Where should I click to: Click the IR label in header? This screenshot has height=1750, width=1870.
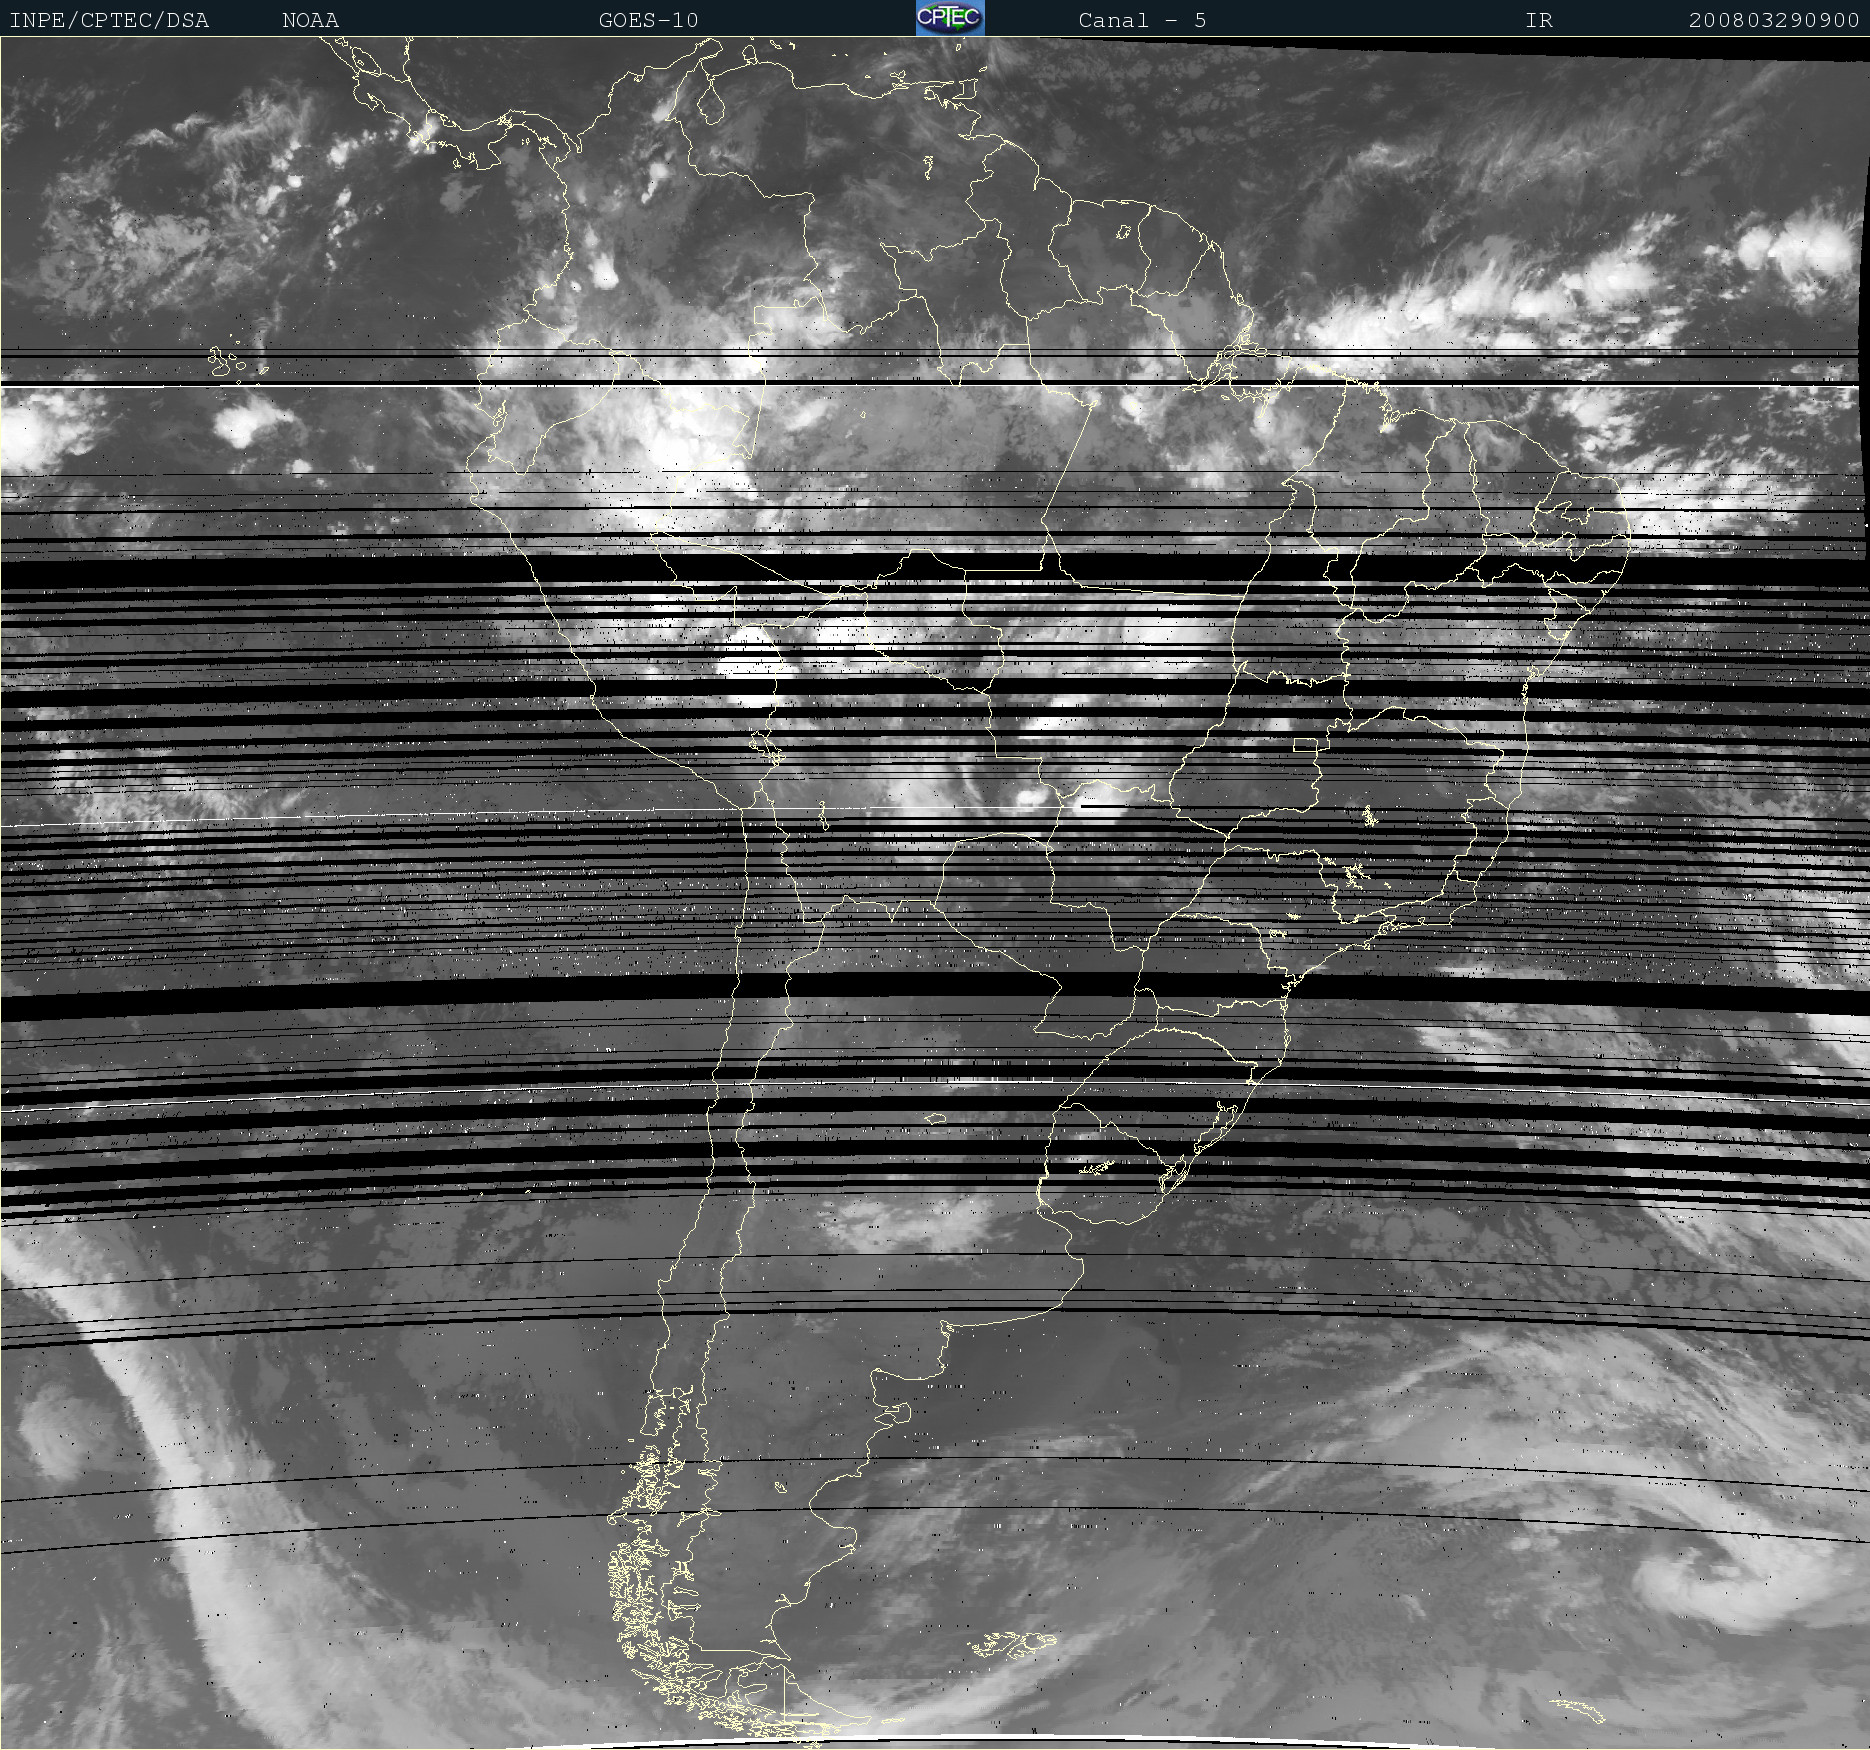tap(1539, 20)
